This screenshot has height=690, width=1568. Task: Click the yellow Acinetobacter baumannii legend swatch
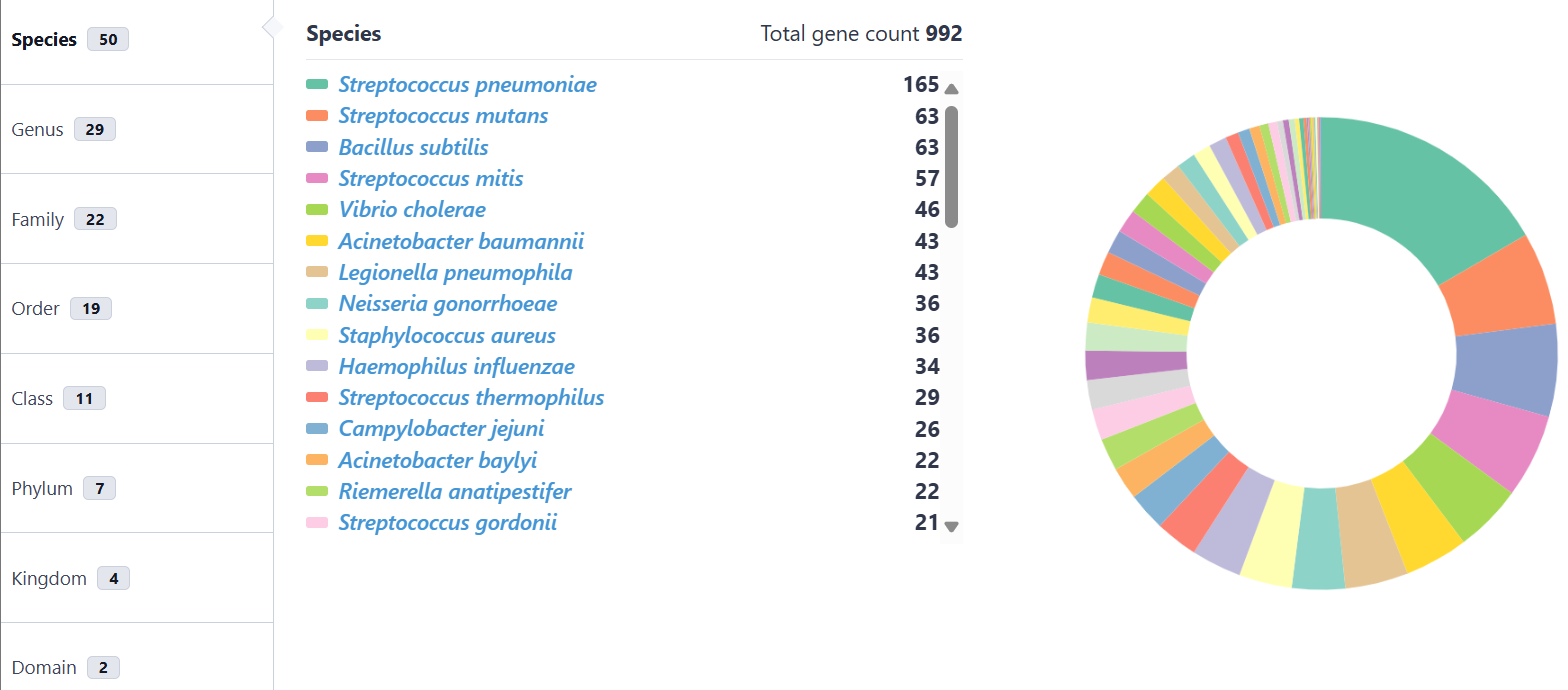coord(317,242)
